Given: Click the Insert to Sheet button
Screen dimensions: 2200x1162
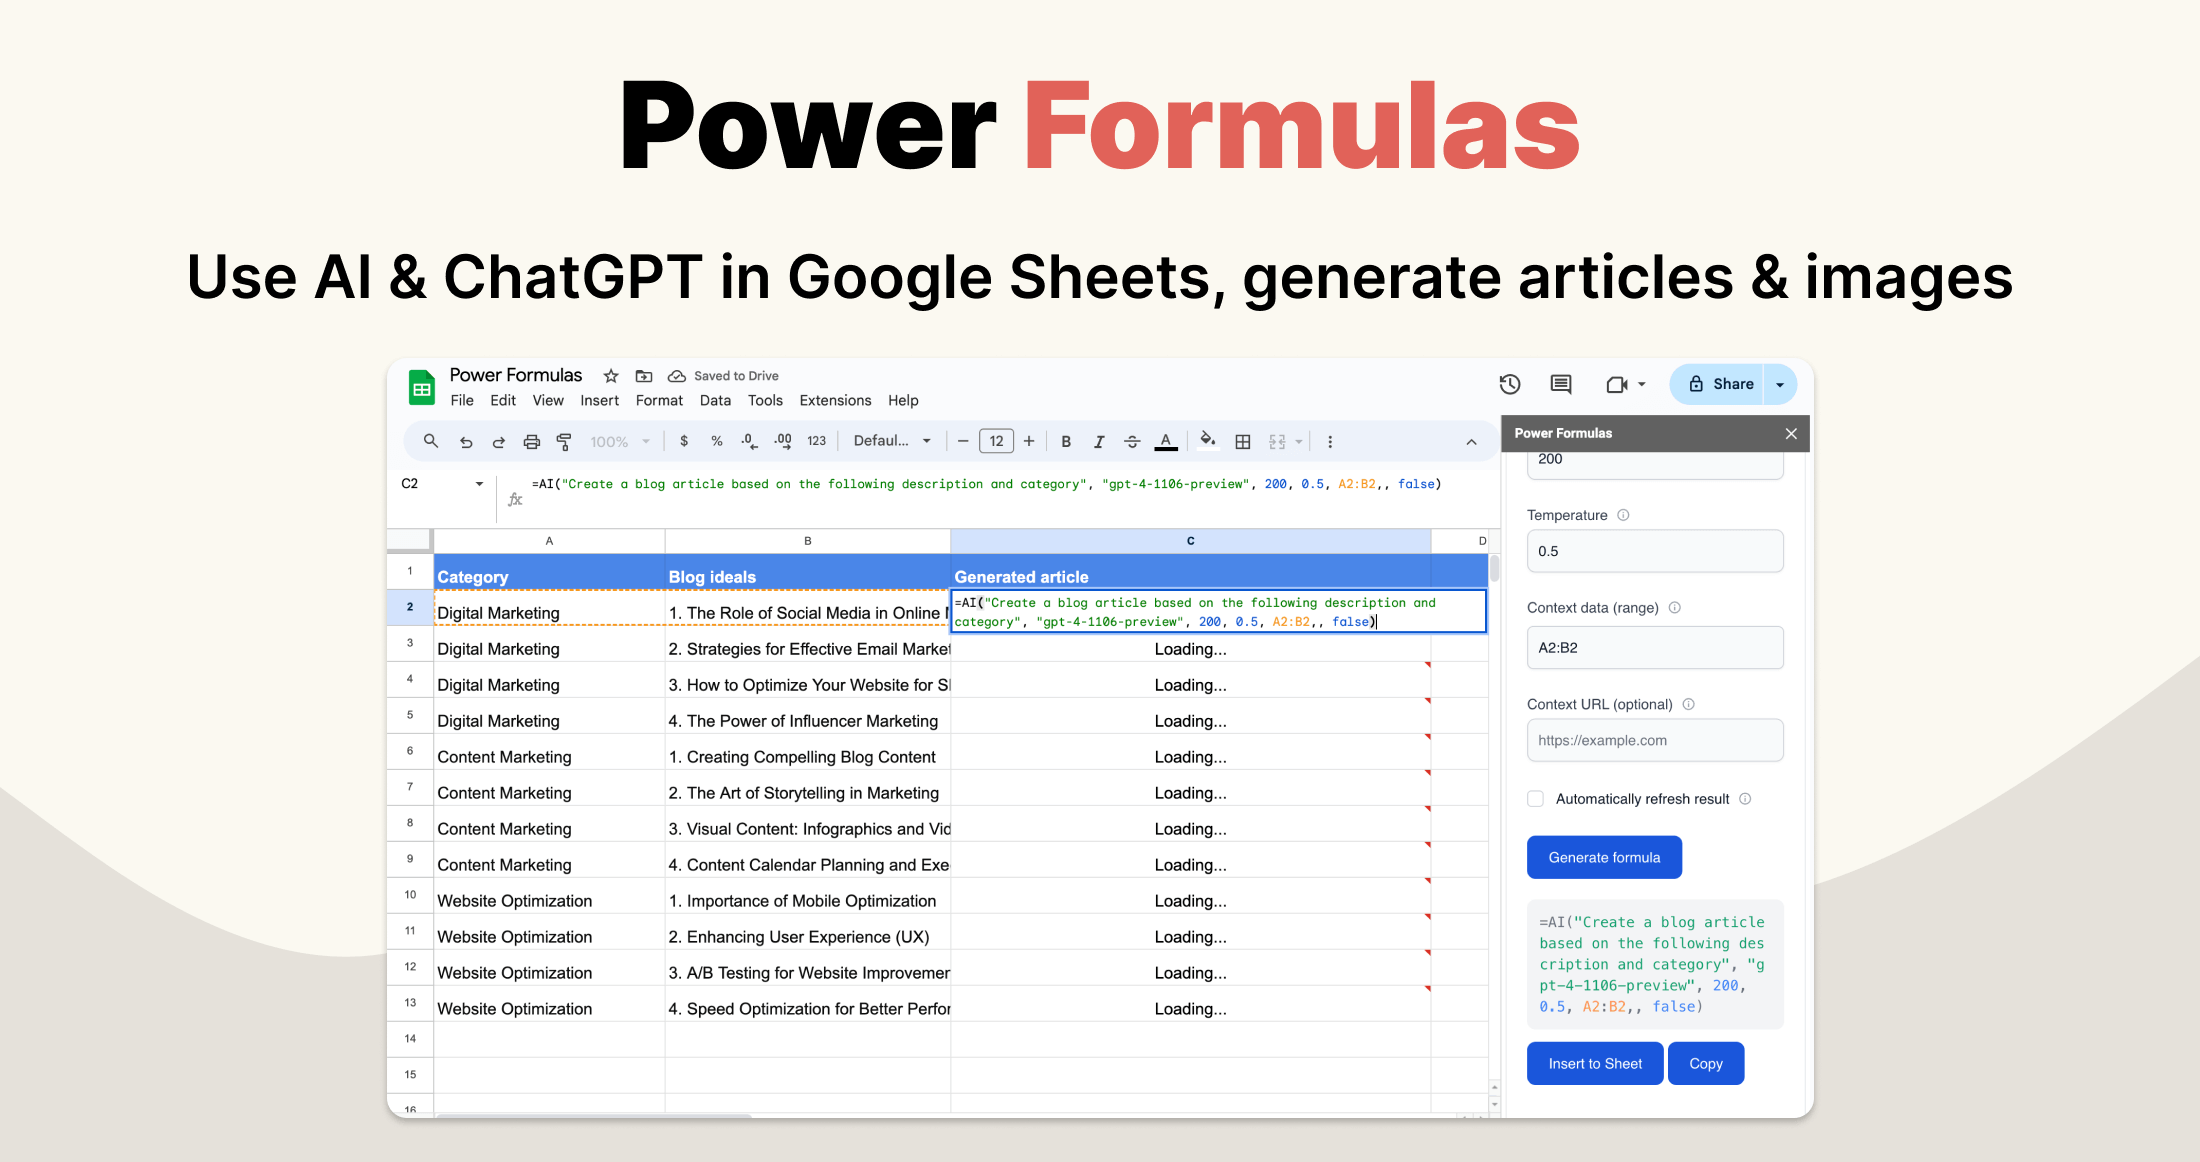Looking at the screenshot, I should [x=1595, y=1063].
